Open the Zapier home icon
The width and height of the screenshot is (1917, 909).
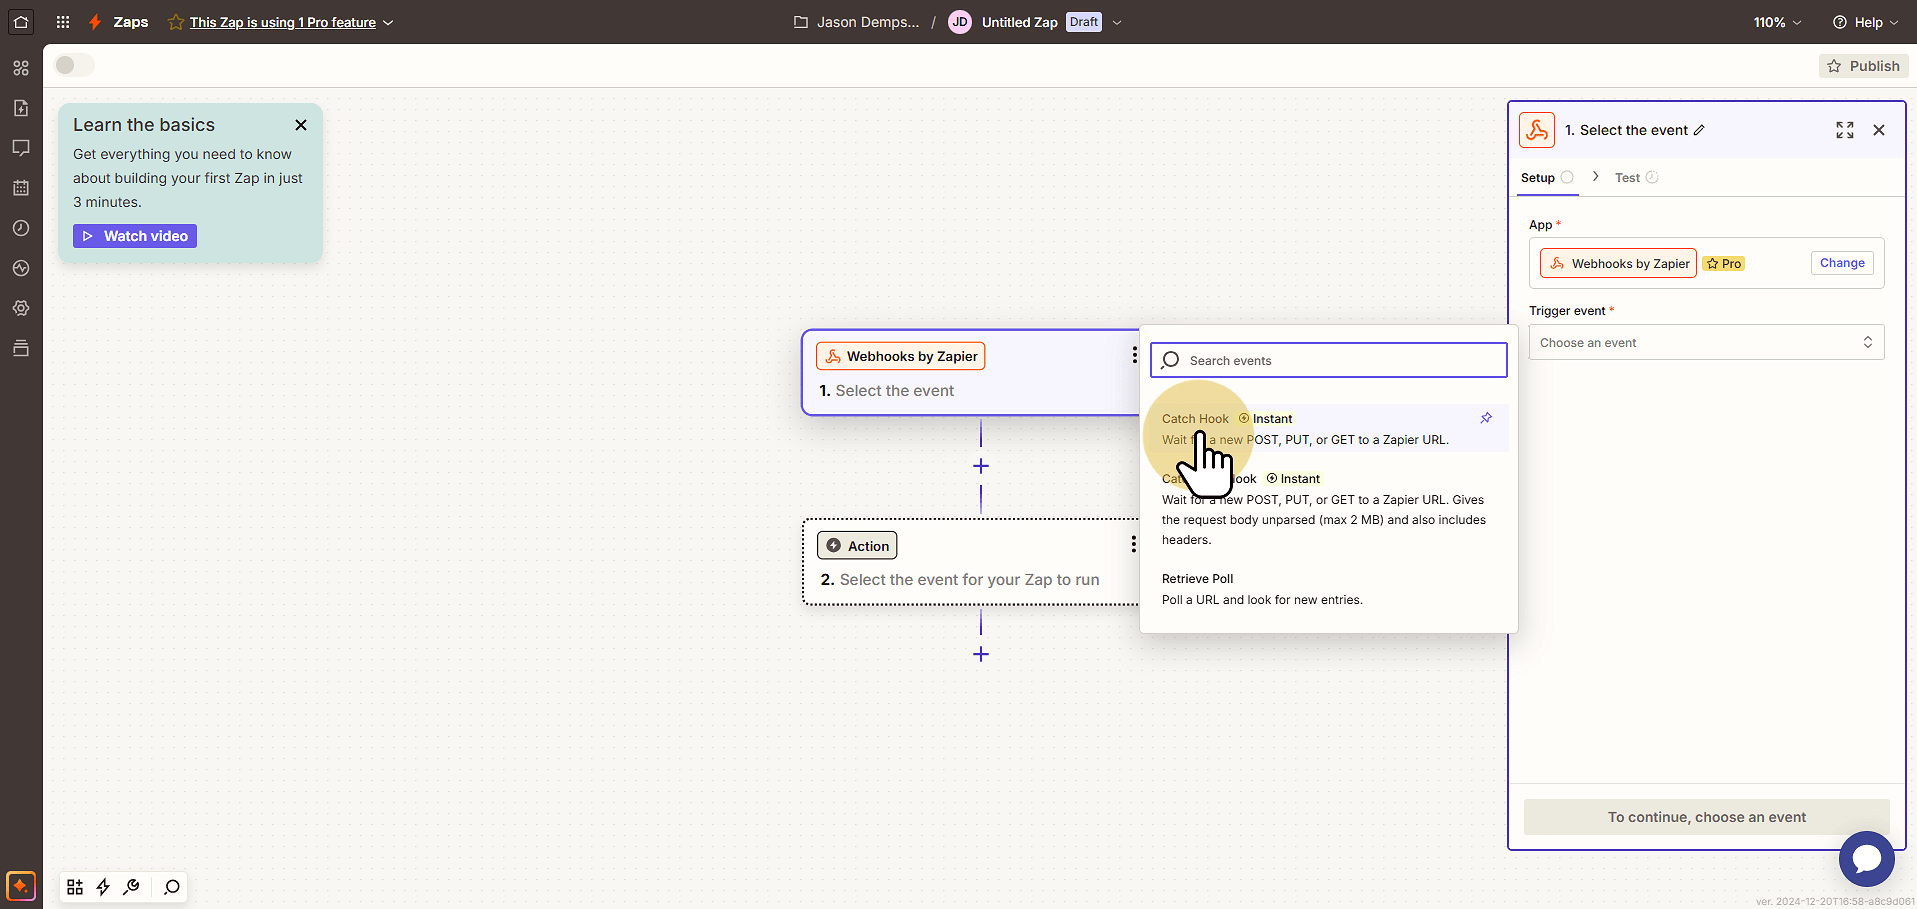tap(21, 21)
